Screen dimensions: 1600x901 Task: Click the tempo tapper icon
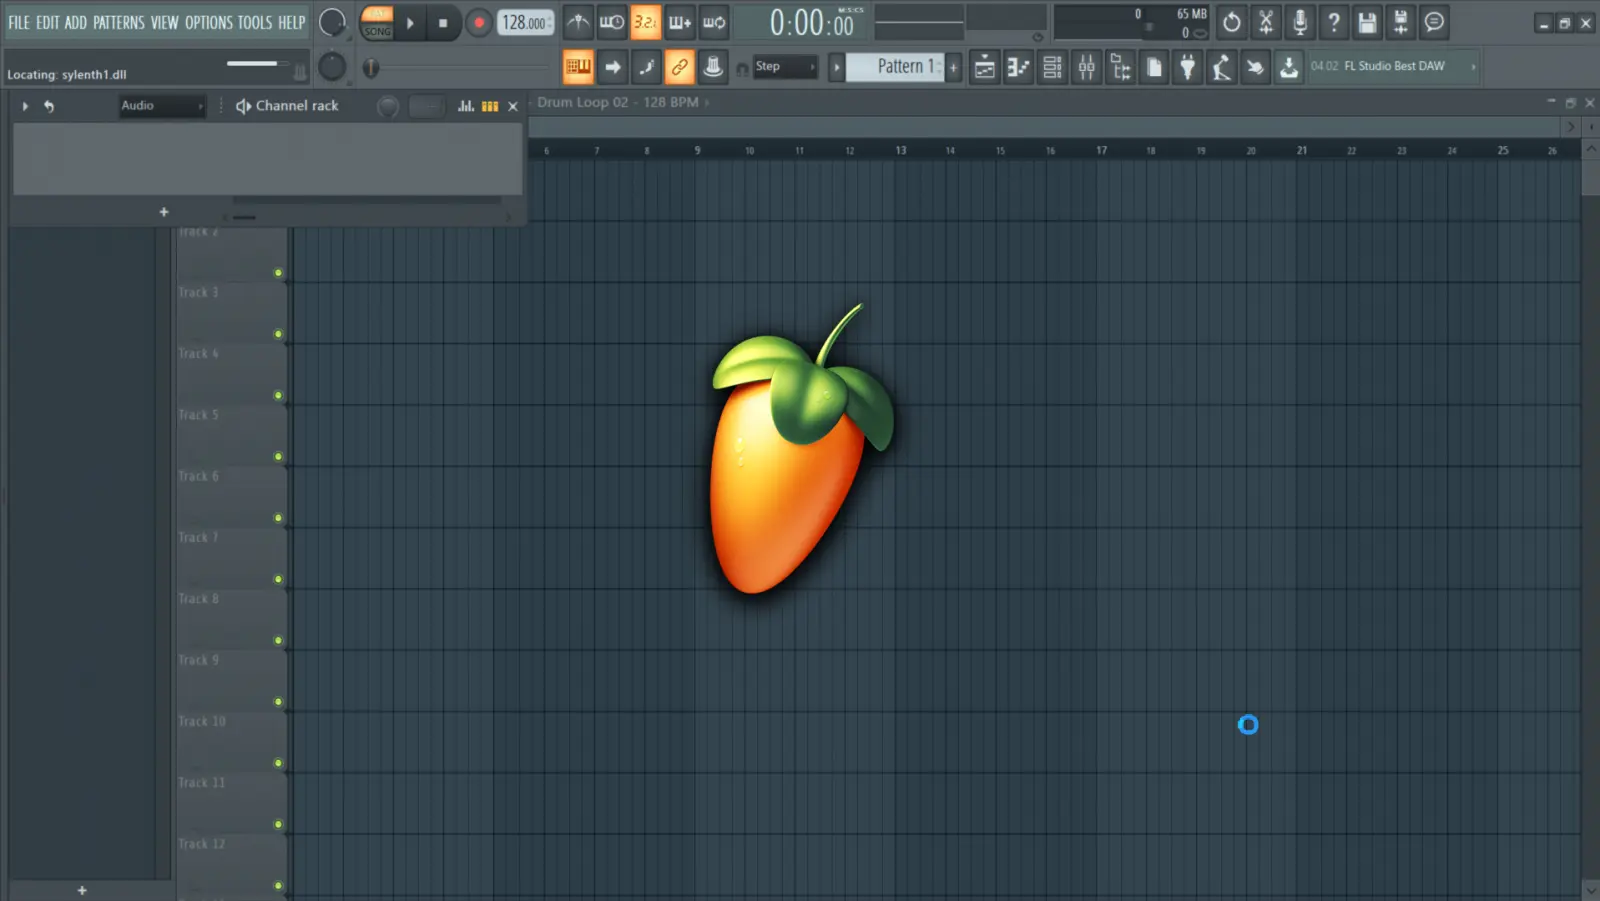click(x=1222, y=67)
